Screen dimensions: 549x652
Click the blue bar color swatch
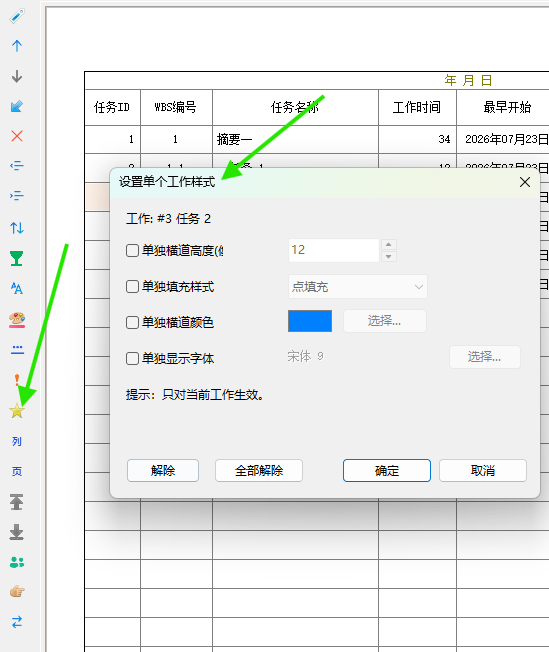310,321
